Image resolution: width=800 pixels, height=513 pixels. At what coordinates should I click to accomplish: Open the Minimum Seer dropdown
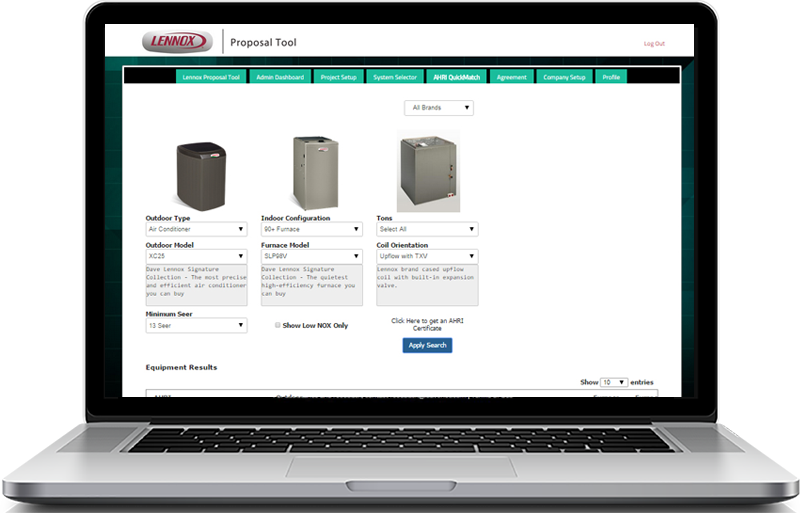point(196,325)
